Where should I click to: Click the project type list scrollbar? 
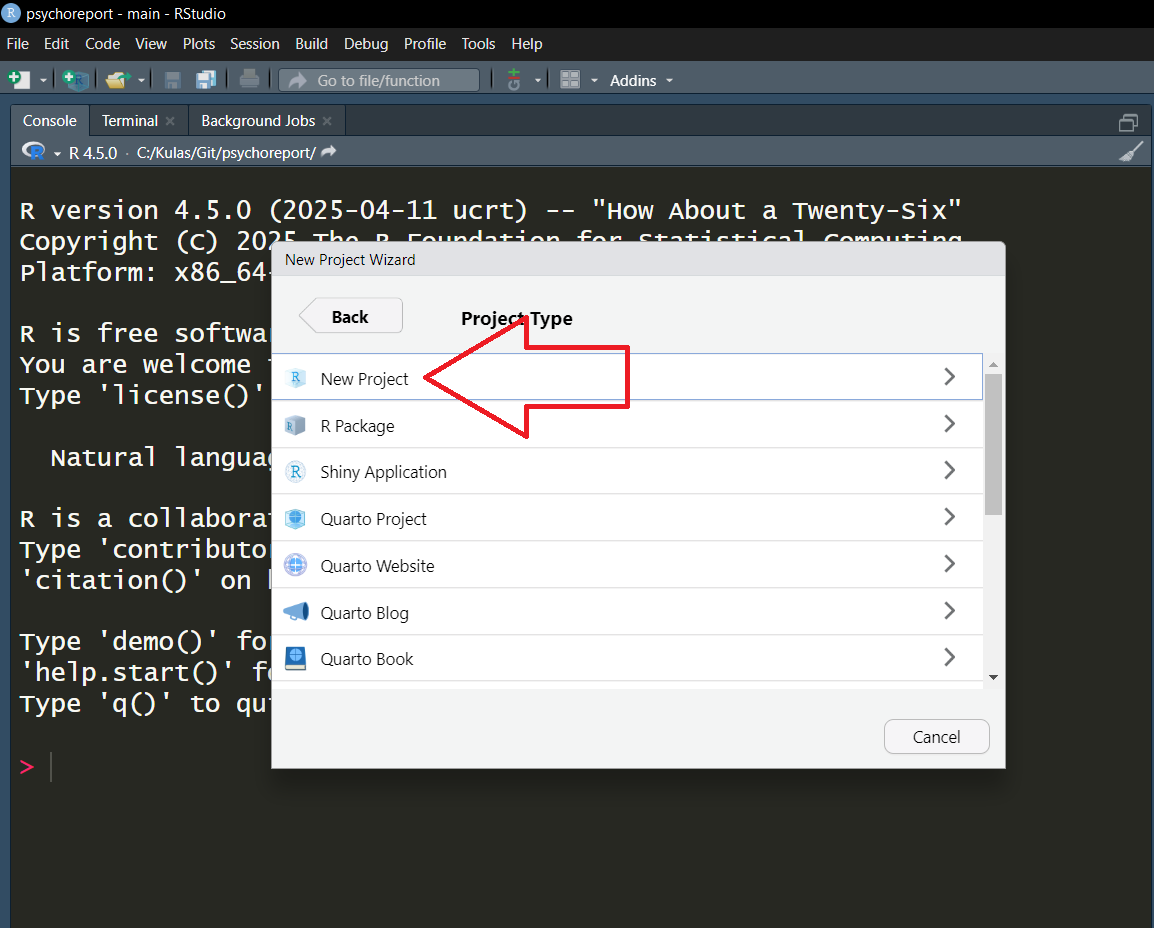click(993, 445)
